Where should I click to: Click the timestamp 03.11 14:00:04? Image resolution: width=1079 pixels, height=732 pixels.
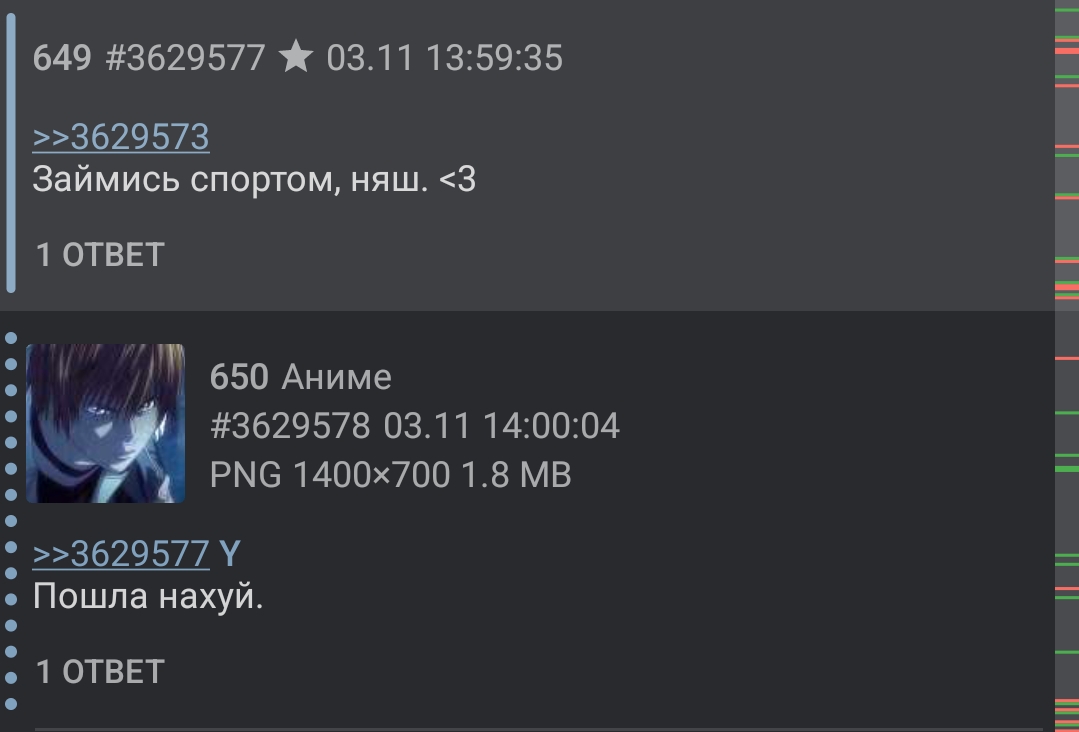coord(502,425)
